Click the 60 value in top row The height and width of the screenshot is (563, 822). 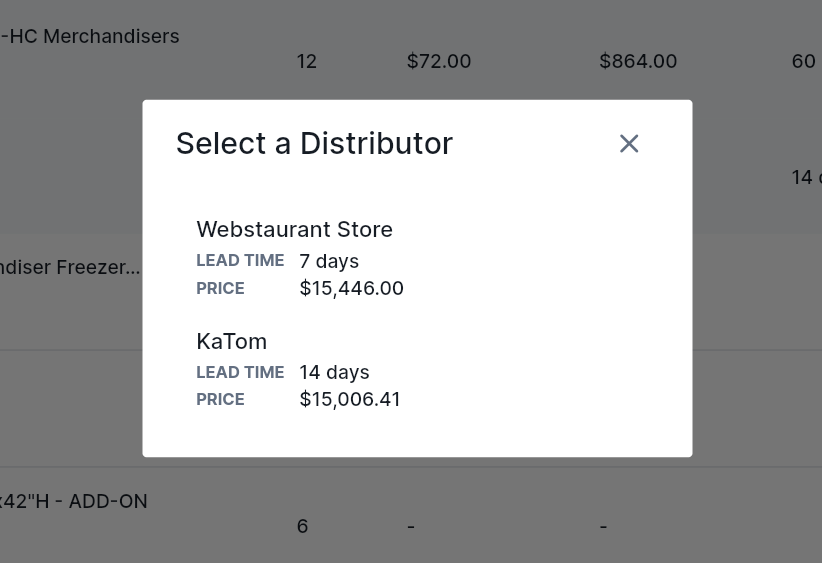click(x=803, y=61)
